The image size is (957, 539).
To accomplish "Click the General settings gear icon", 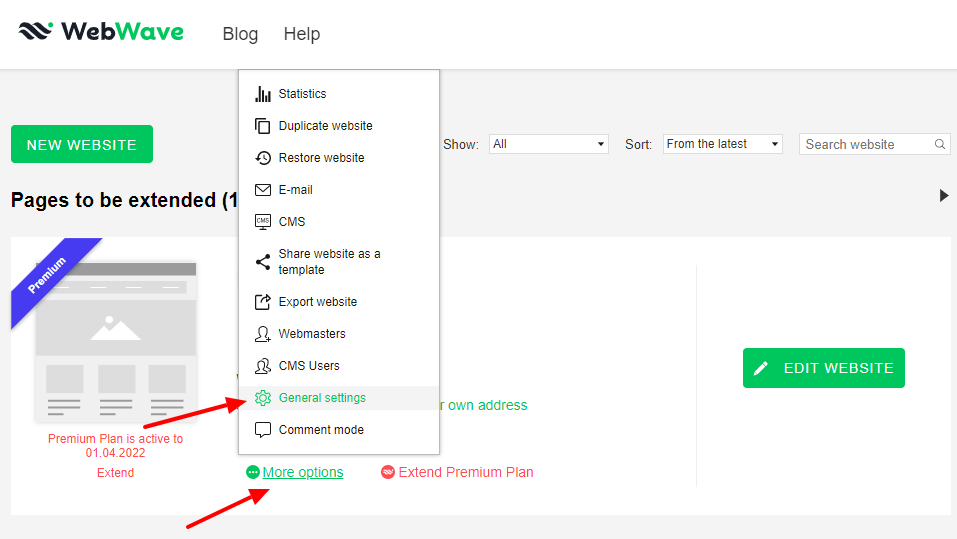I will point(262,398).
